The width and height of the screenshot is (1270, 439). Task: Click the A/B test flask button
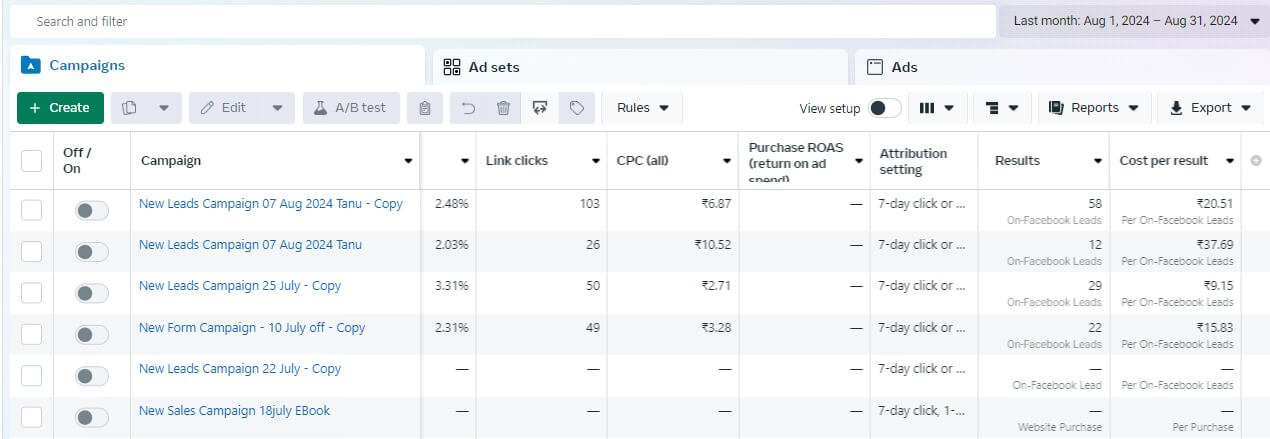click(x=351, y=108)
